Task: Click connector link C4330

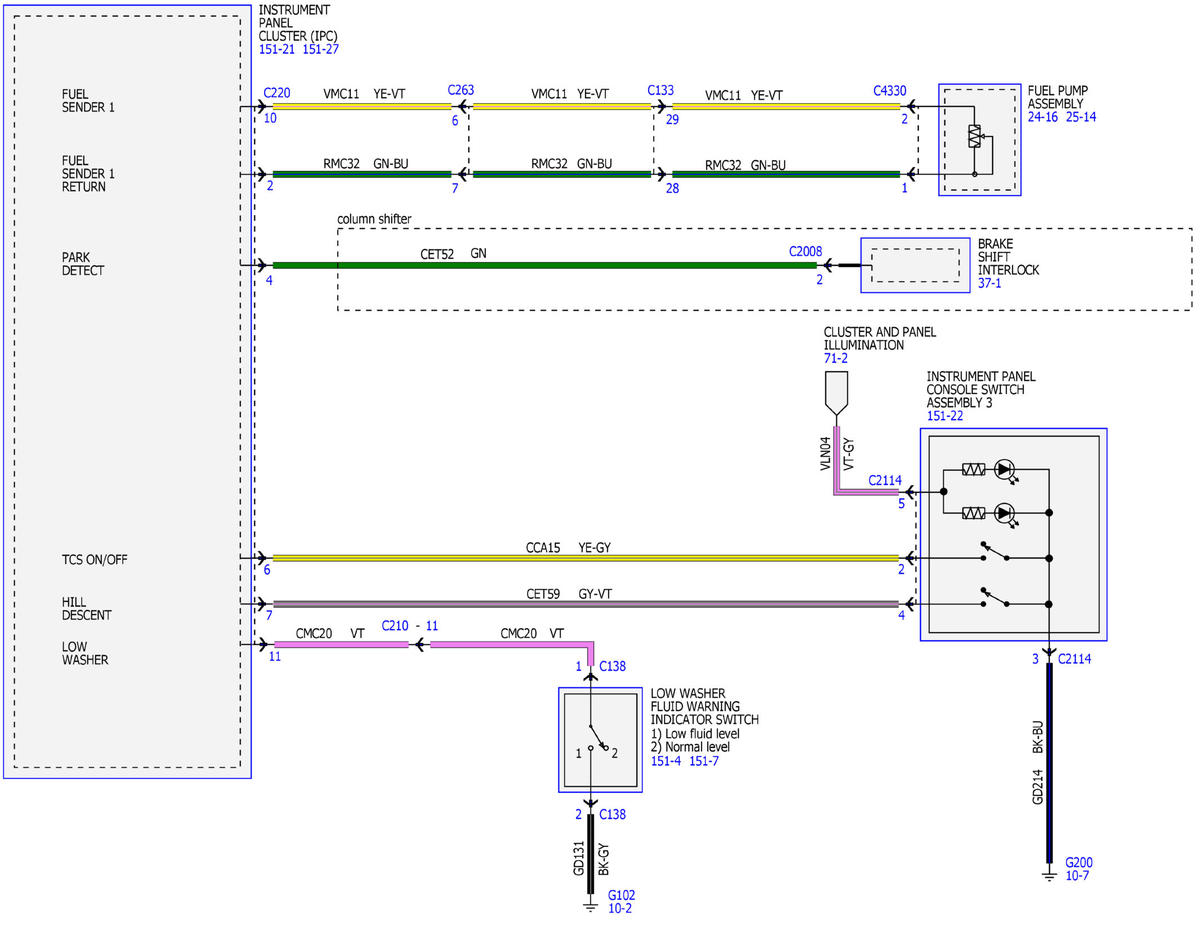Action: tap(890, 90)
